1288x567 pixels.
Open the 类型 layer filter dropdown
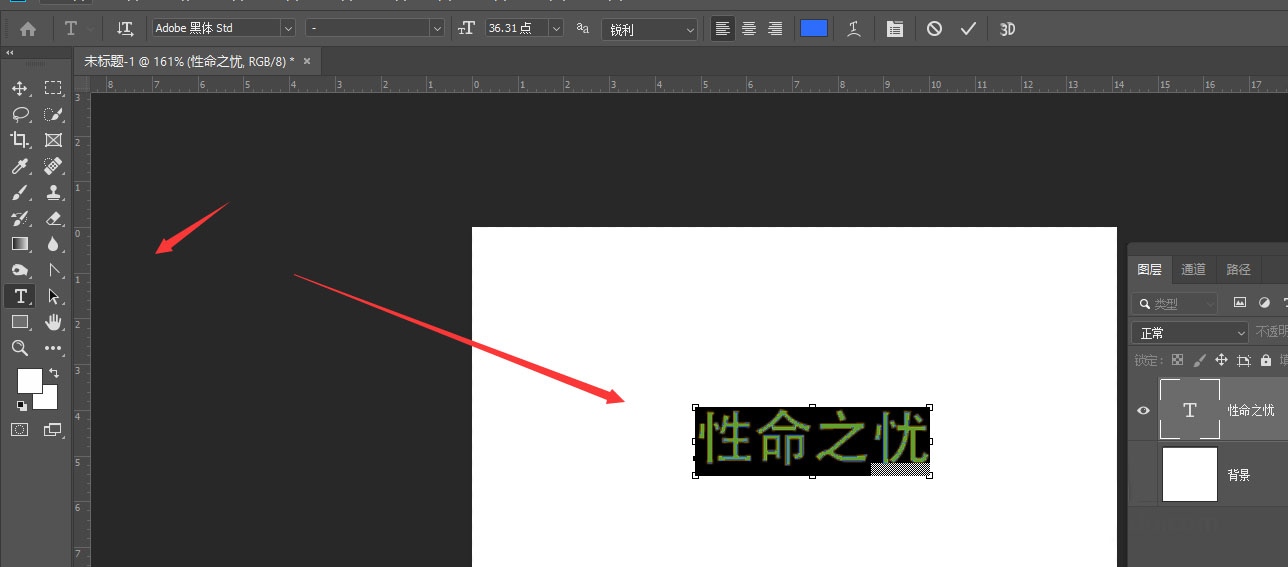click(x=1174, y=303)
